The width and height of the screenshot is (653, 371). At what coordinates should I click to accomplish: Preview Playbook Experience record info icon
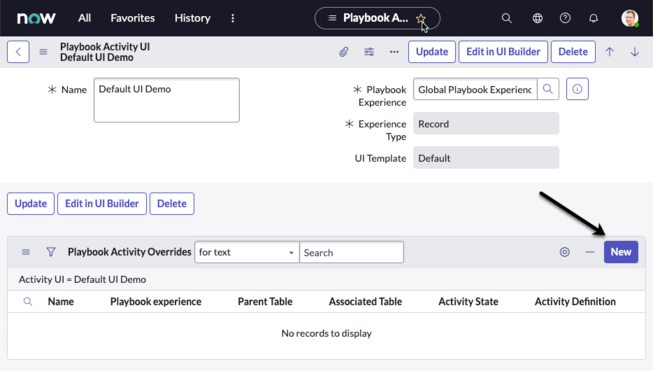coord(577,89)
